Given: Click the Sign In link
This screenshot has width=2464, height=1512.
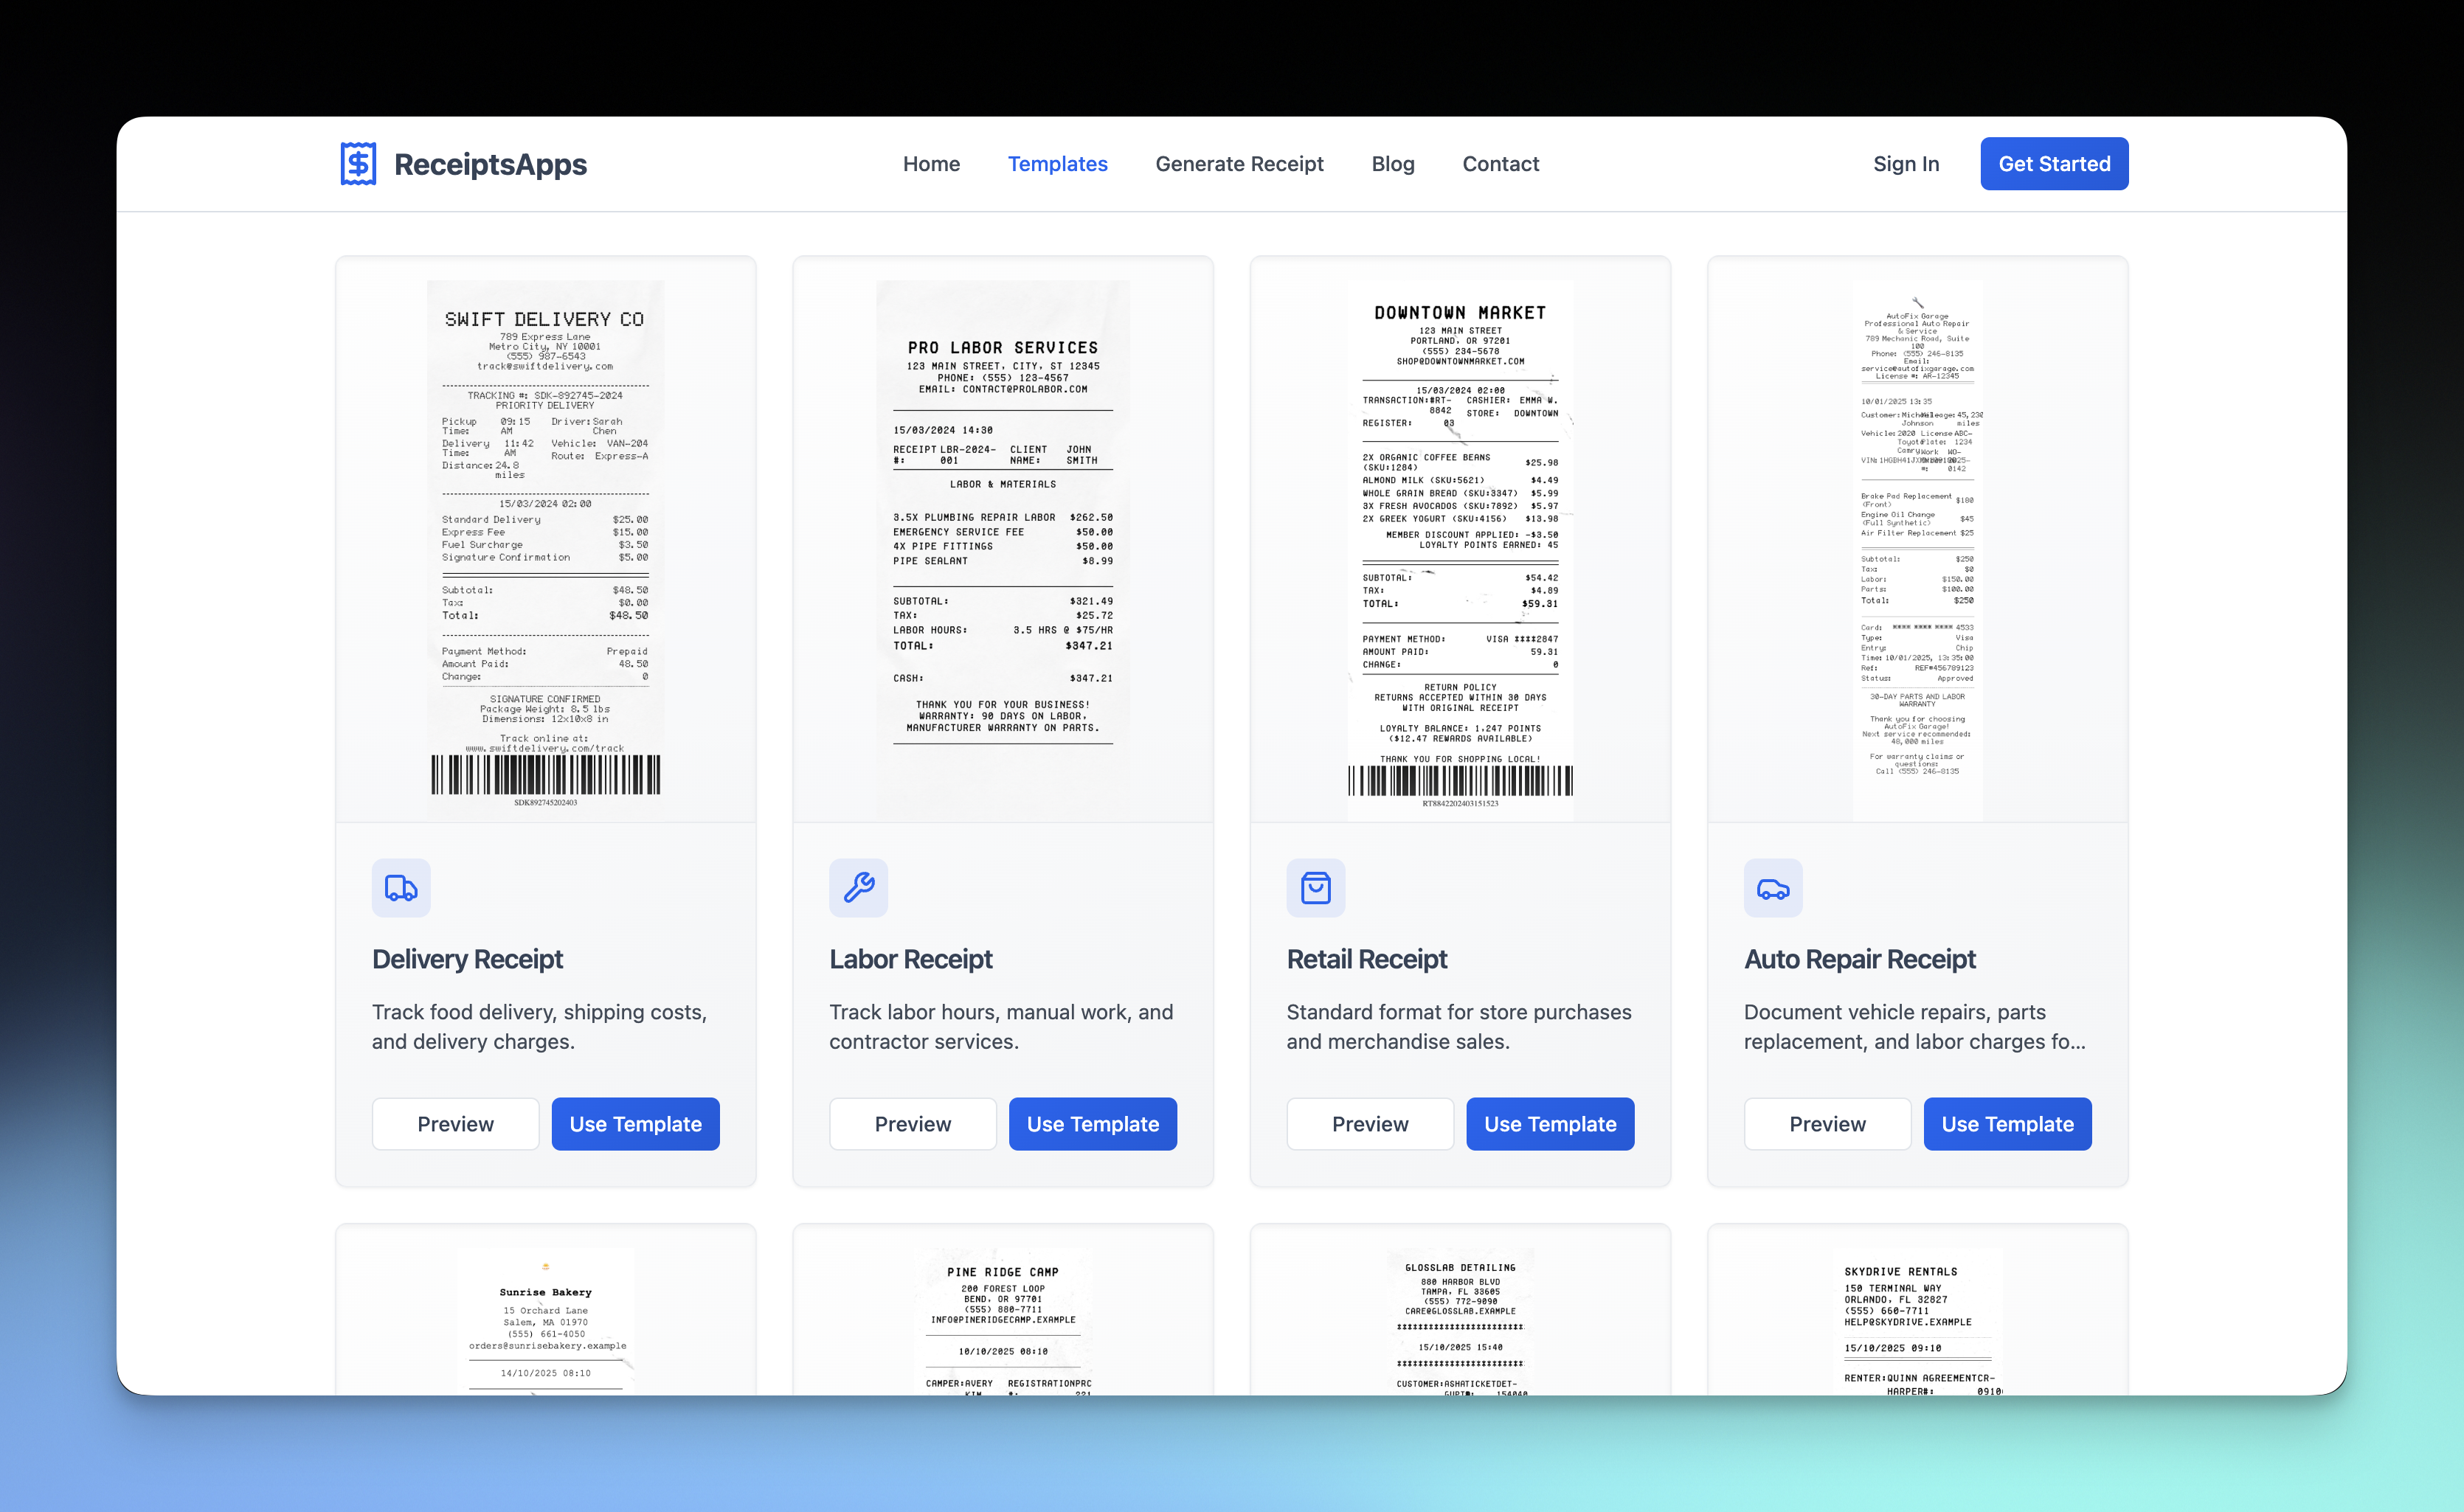Looking at the screenshot, I should [1905, 164].
